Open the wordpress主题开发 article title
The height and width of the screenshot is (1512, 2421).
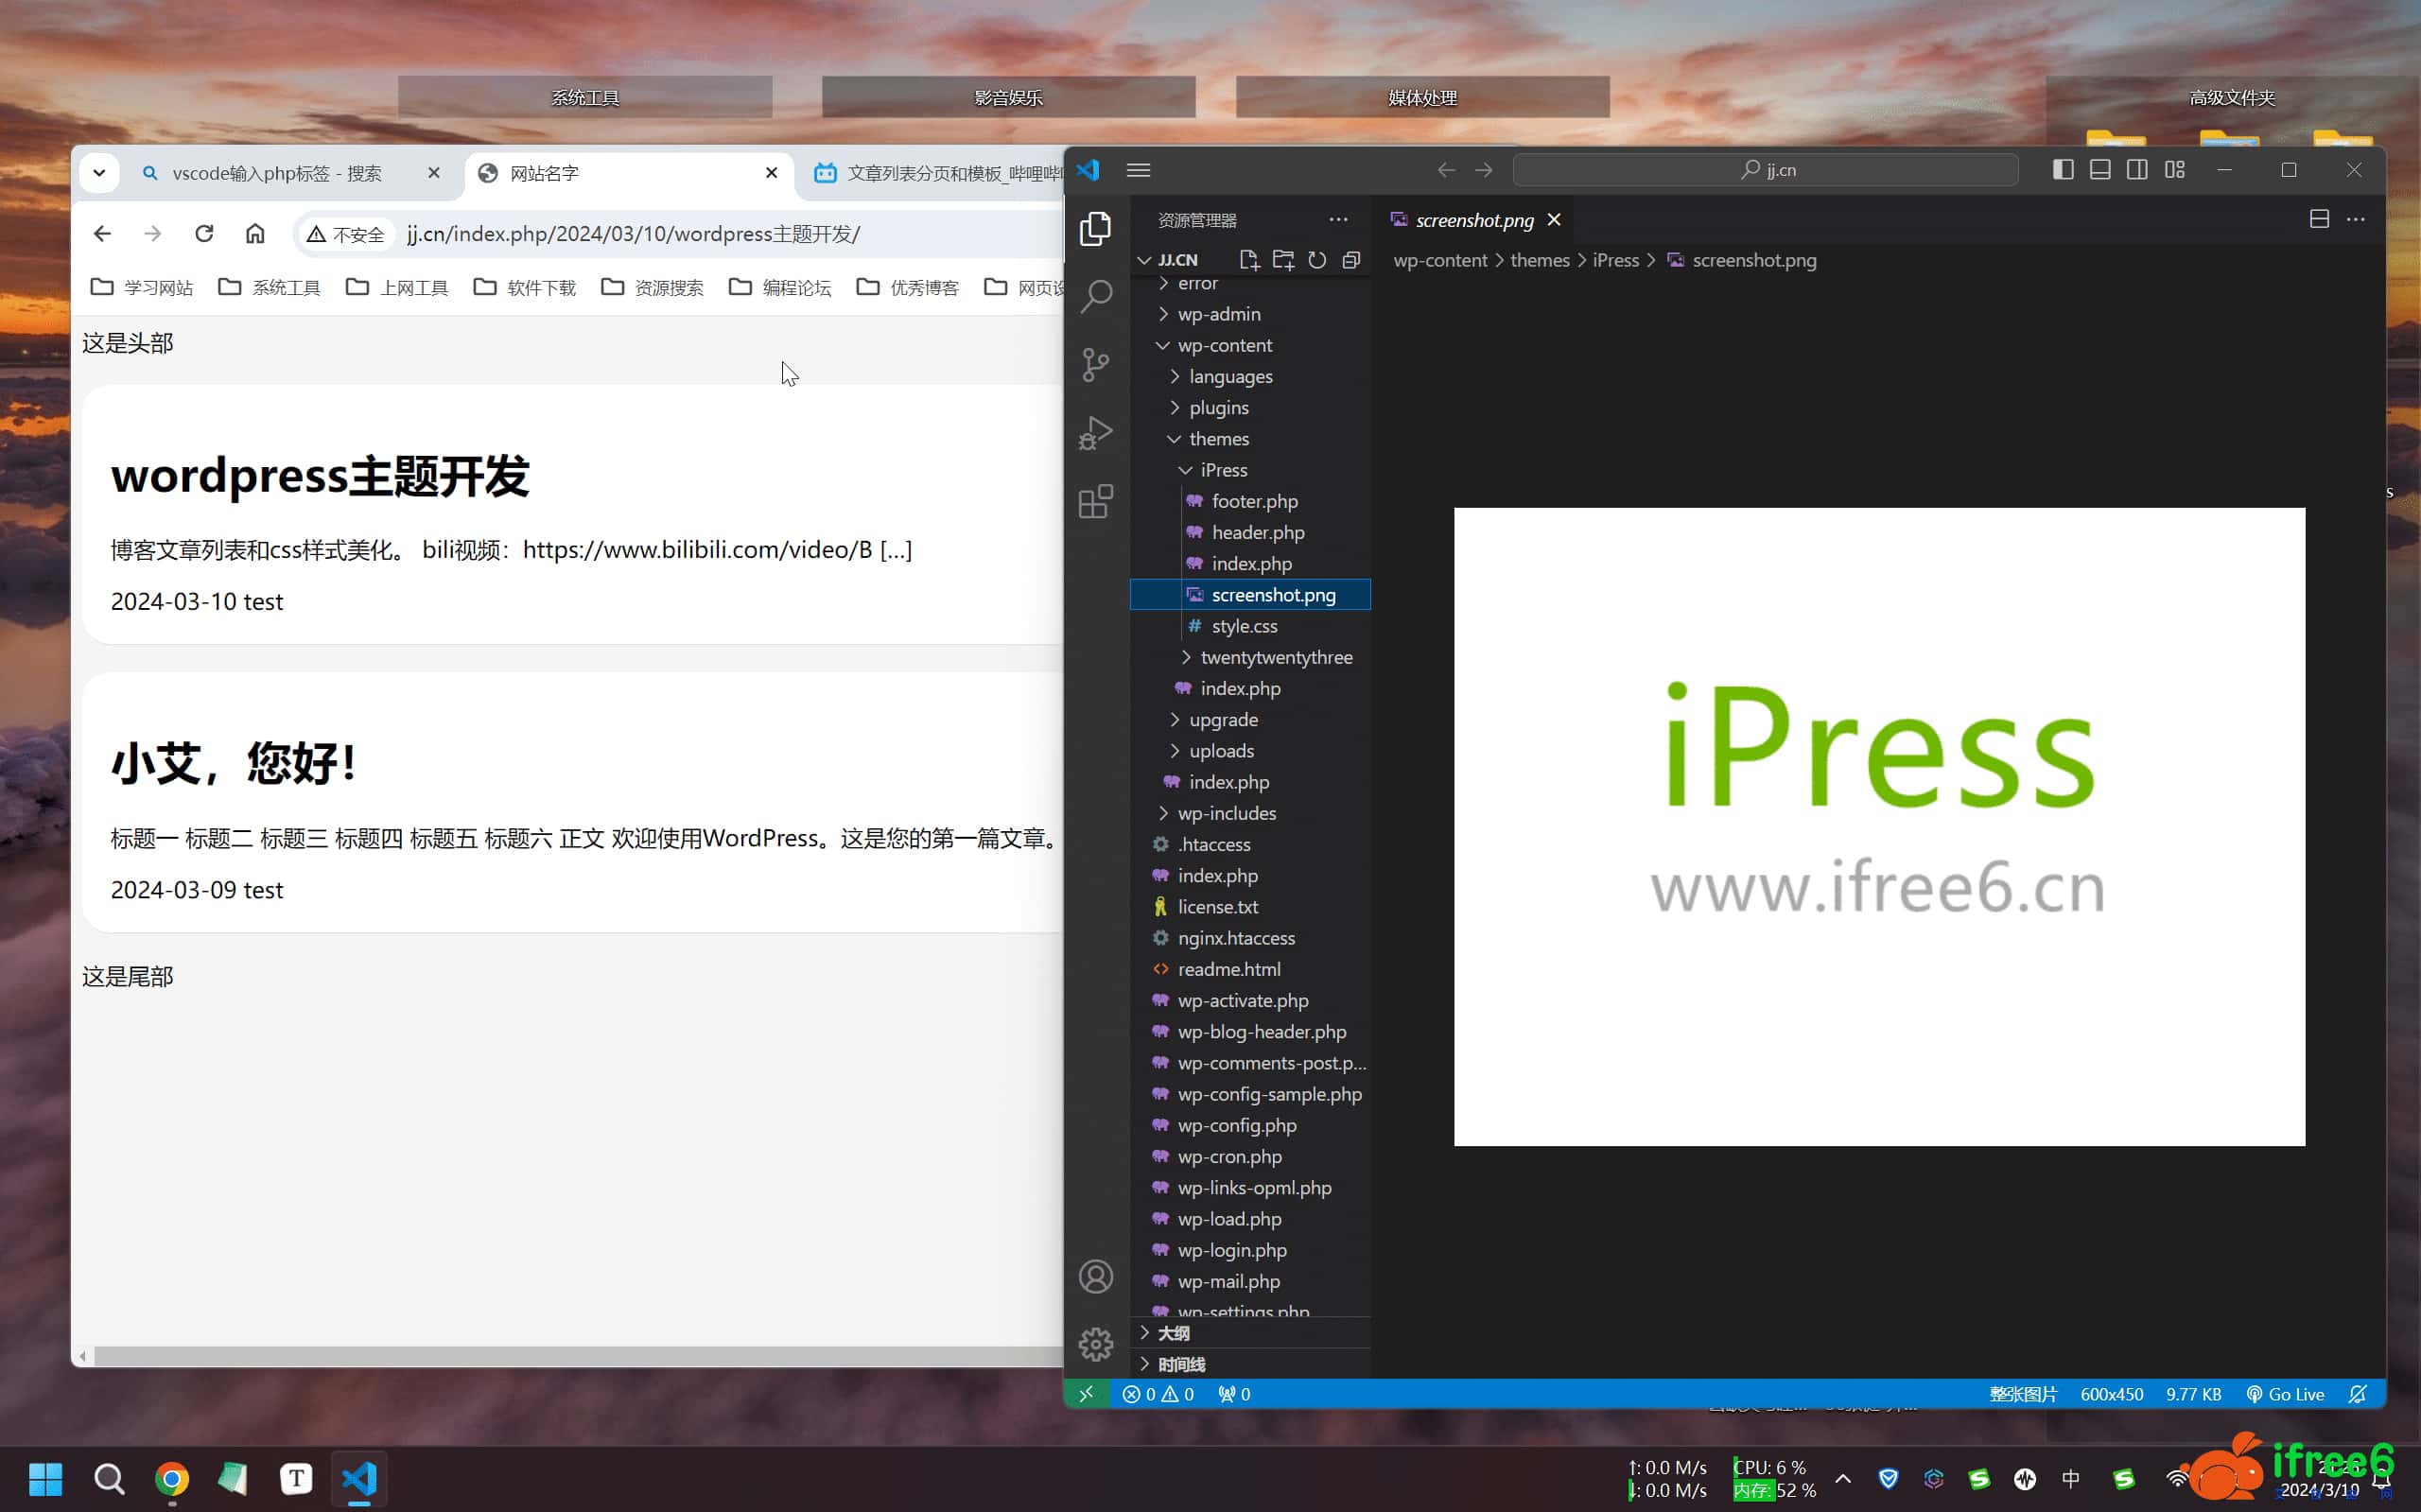click(320, 476)
